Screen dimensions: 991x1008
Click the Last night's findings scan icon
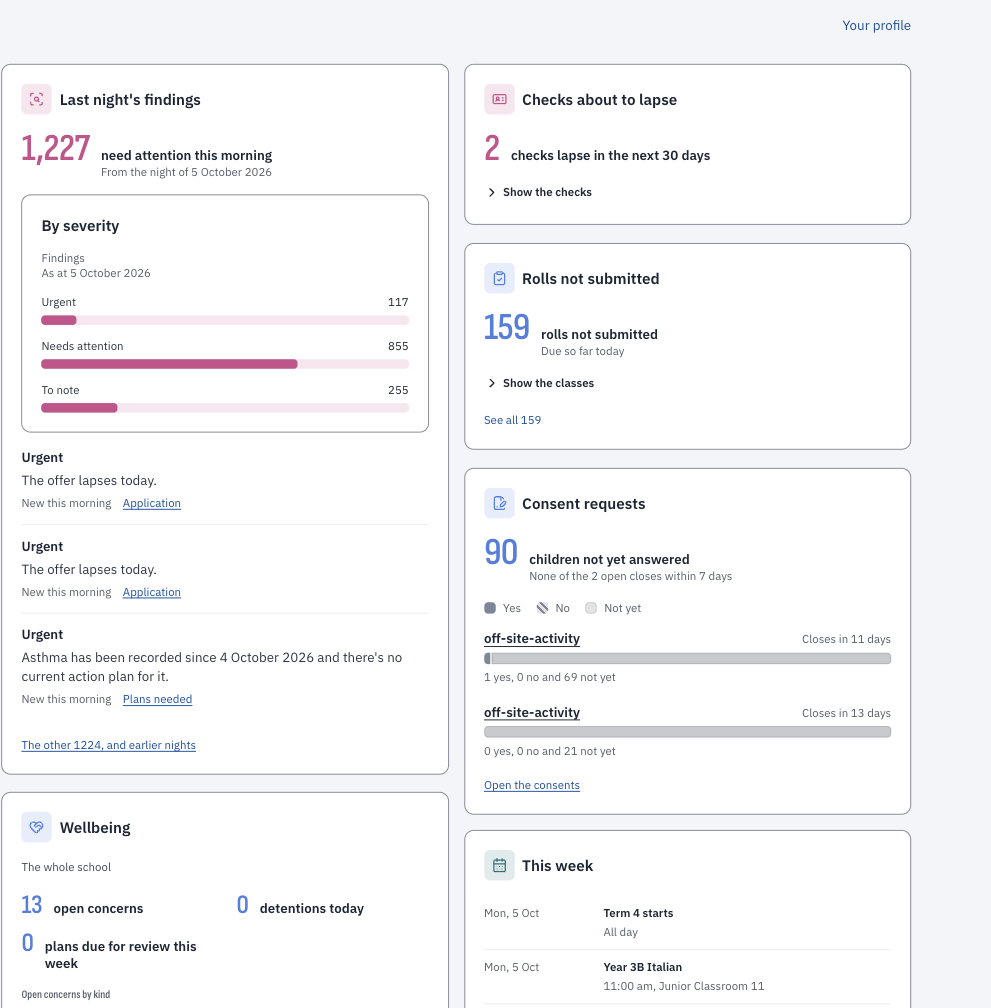(37, 99)
